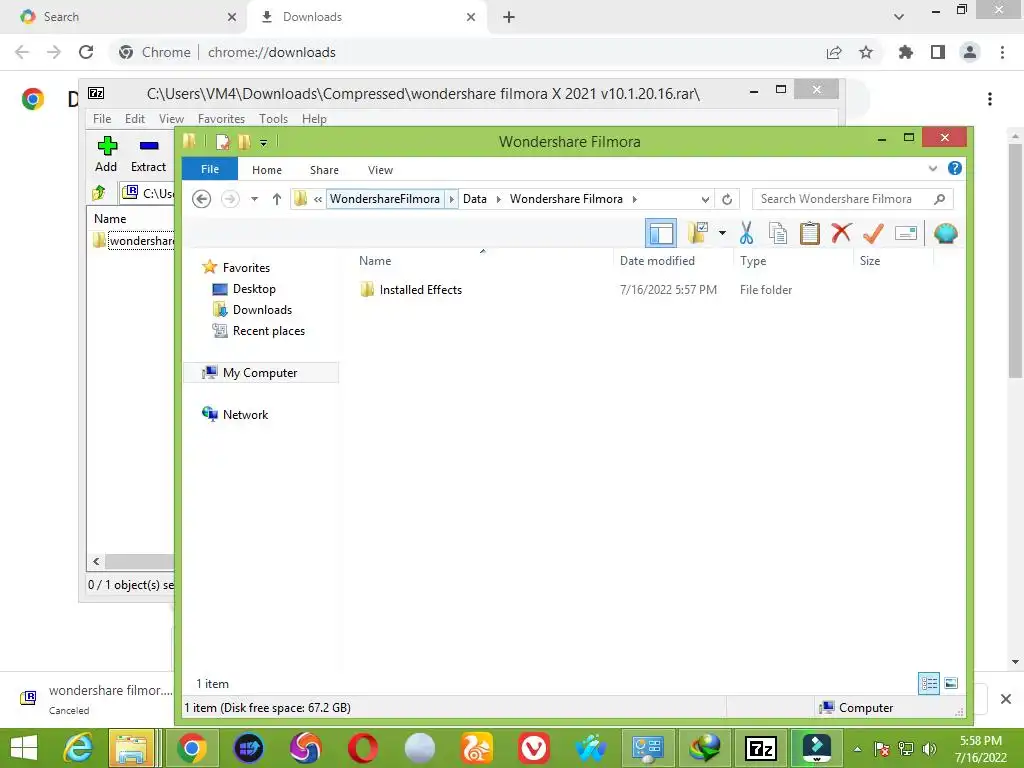Toggle the navigation pane layout button

(x=661, y=233)
